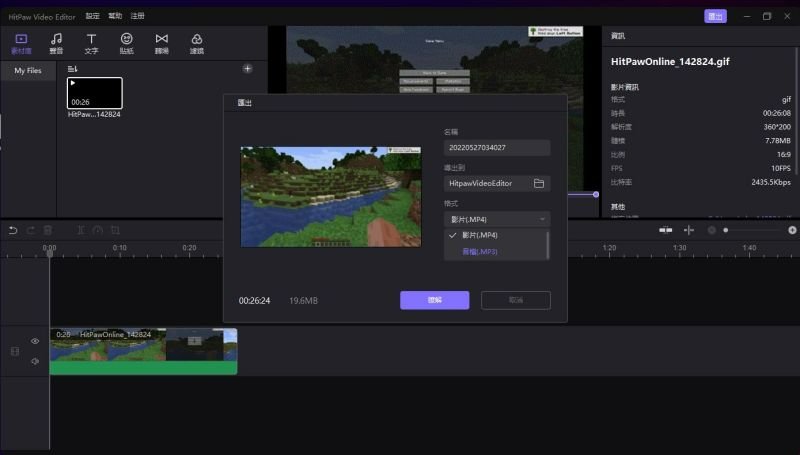The image size is (800, 455).
Task: Click the purple export button in the title bar
Action: pos(715,16)
